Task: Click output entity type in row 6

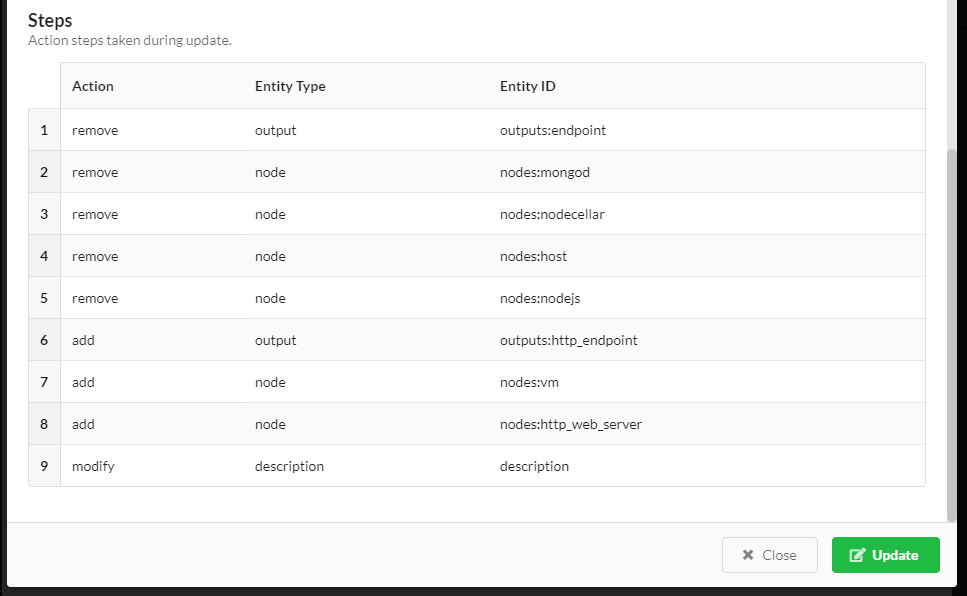Action: [275, 340]
